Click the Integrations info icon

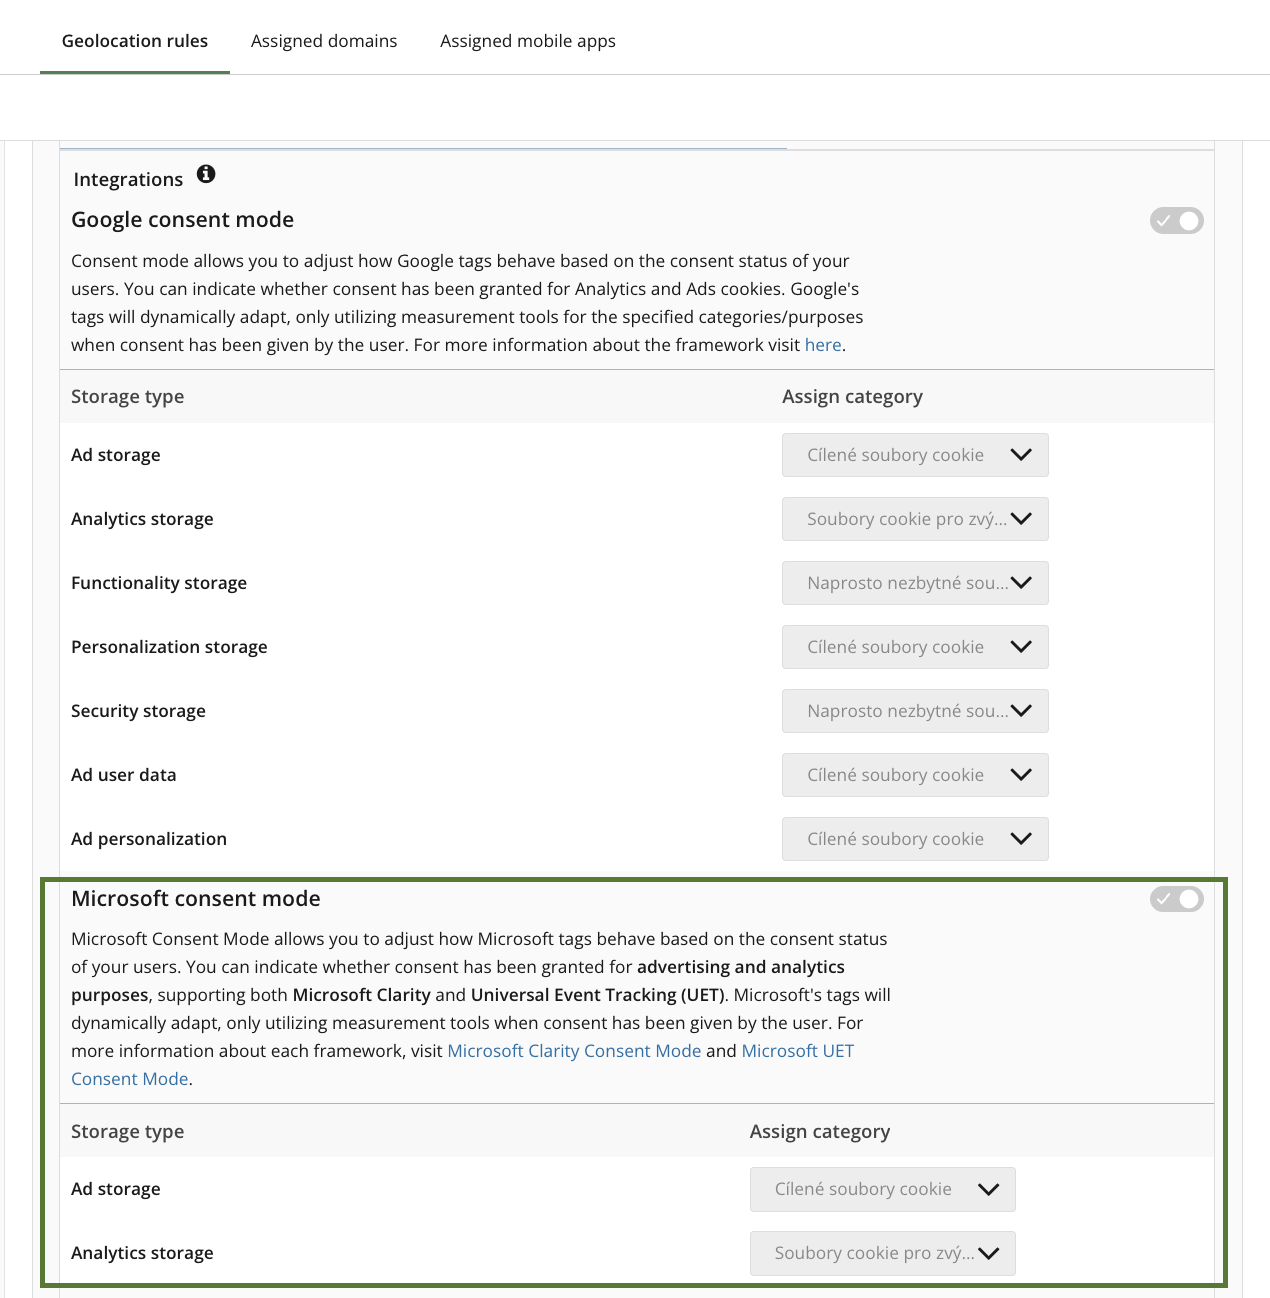point(206,174)
